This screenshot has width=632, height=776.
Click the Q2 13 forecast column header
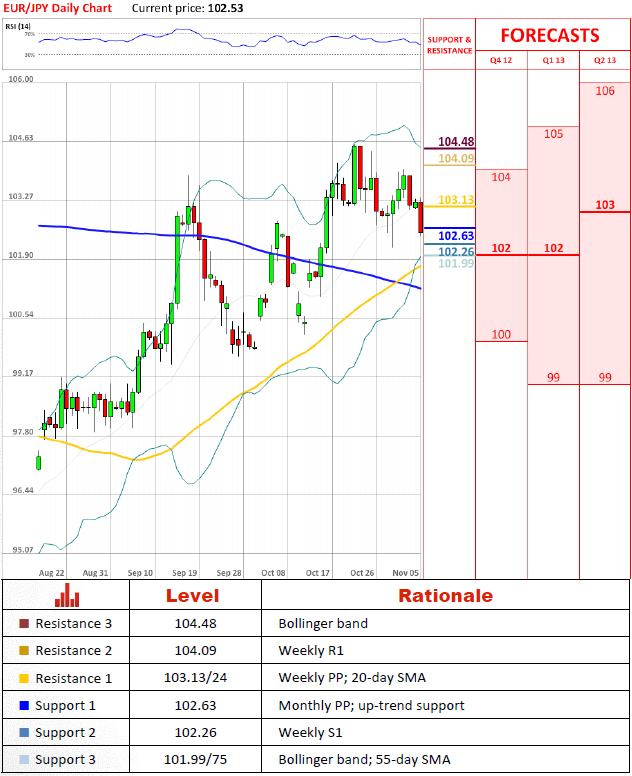click(605, 60)
